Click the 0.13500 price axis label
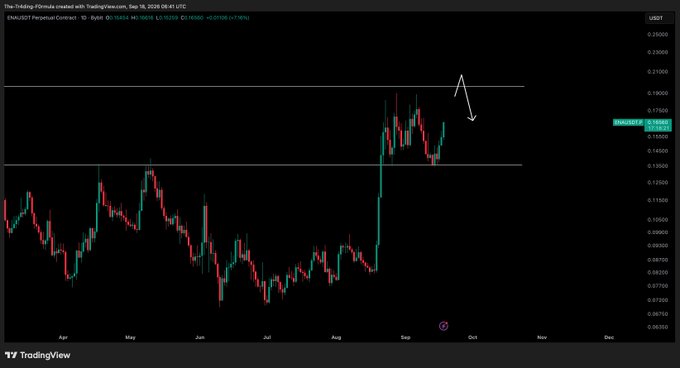 pos(657,166)
